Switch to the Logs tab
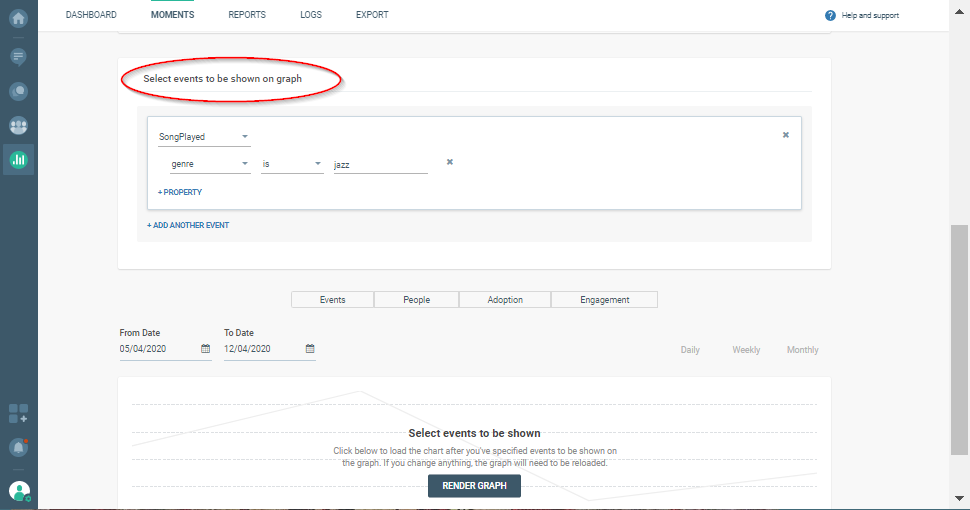 coord(311,15)
